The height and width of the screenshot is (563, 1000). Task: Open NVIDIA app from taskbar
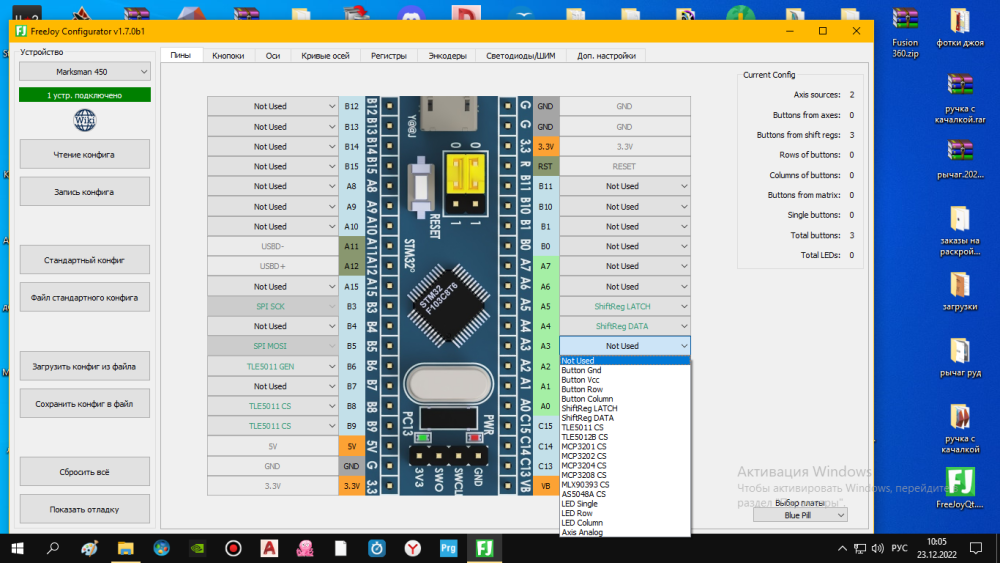tap(197, 548)
